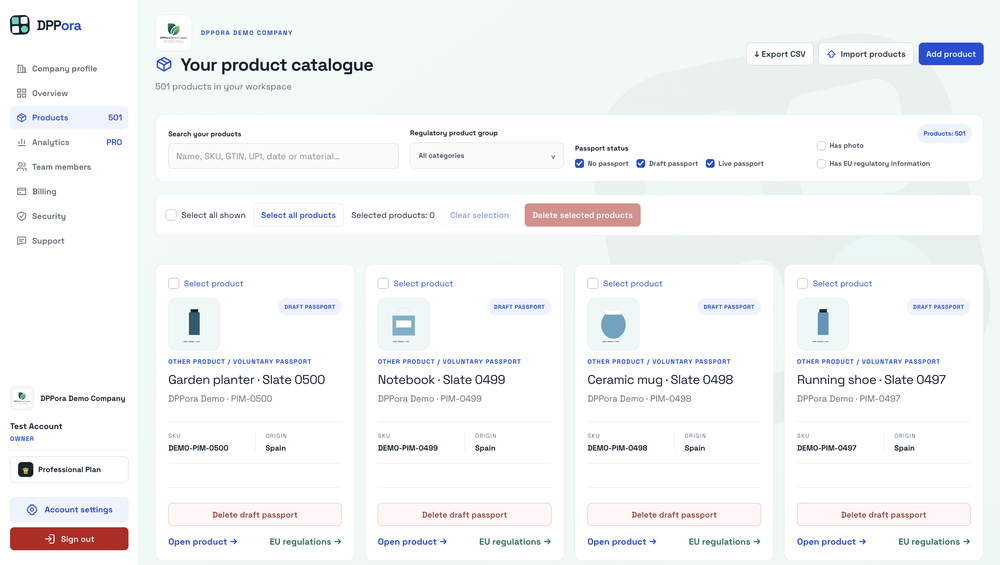
Task: Click the Account settings gear icon
Action: point(32,510)
